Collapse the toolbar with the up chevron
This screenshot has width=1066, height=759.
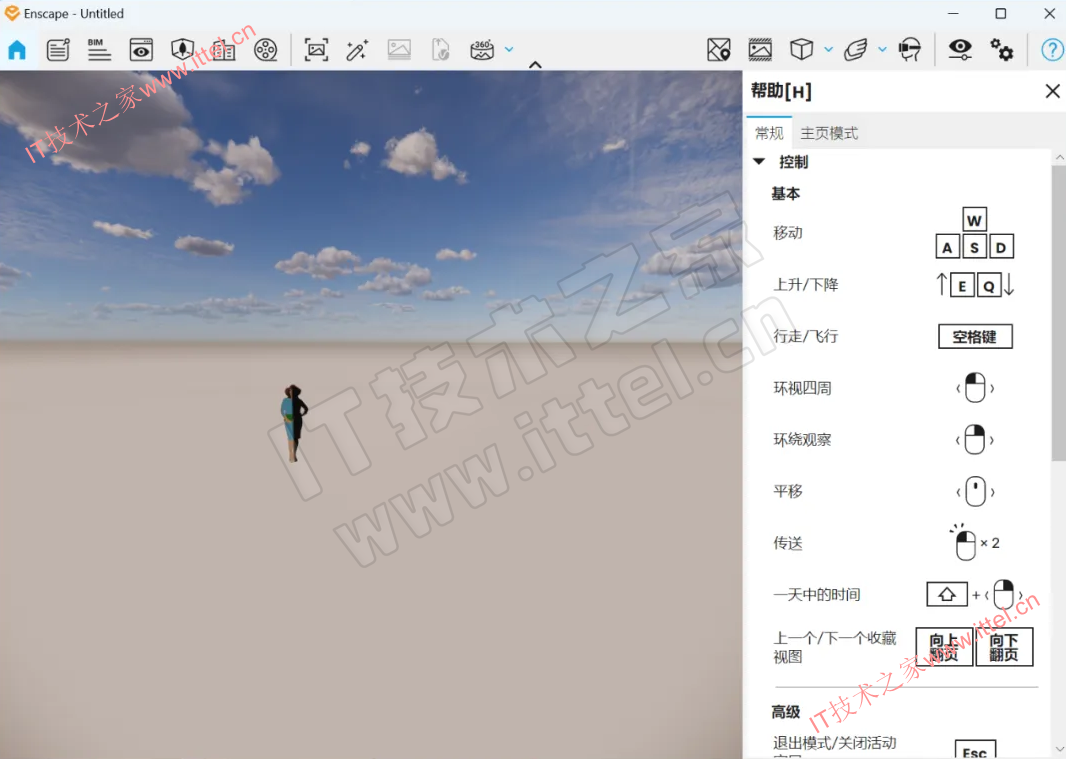click(x=535, y=65)
